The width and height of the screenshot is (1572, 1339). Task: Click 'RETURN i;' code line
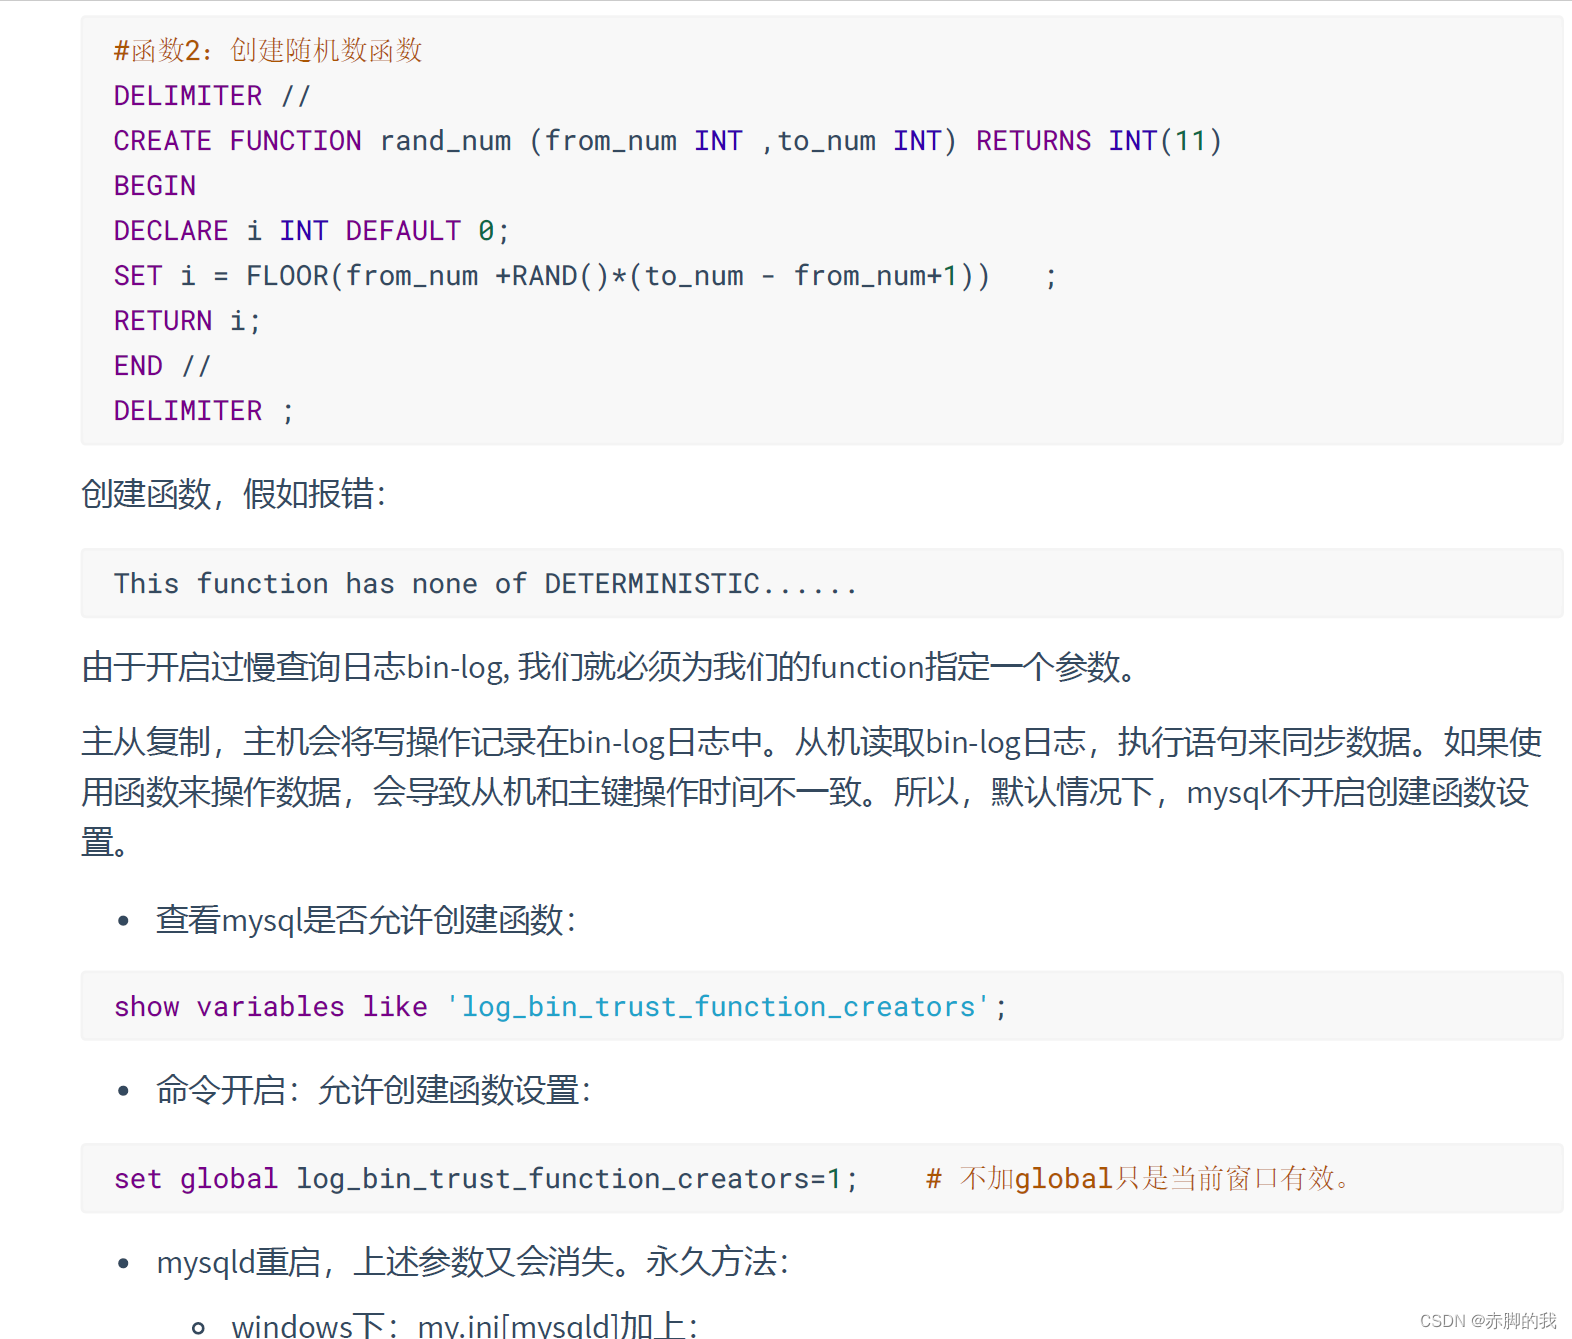coord(187,321)
